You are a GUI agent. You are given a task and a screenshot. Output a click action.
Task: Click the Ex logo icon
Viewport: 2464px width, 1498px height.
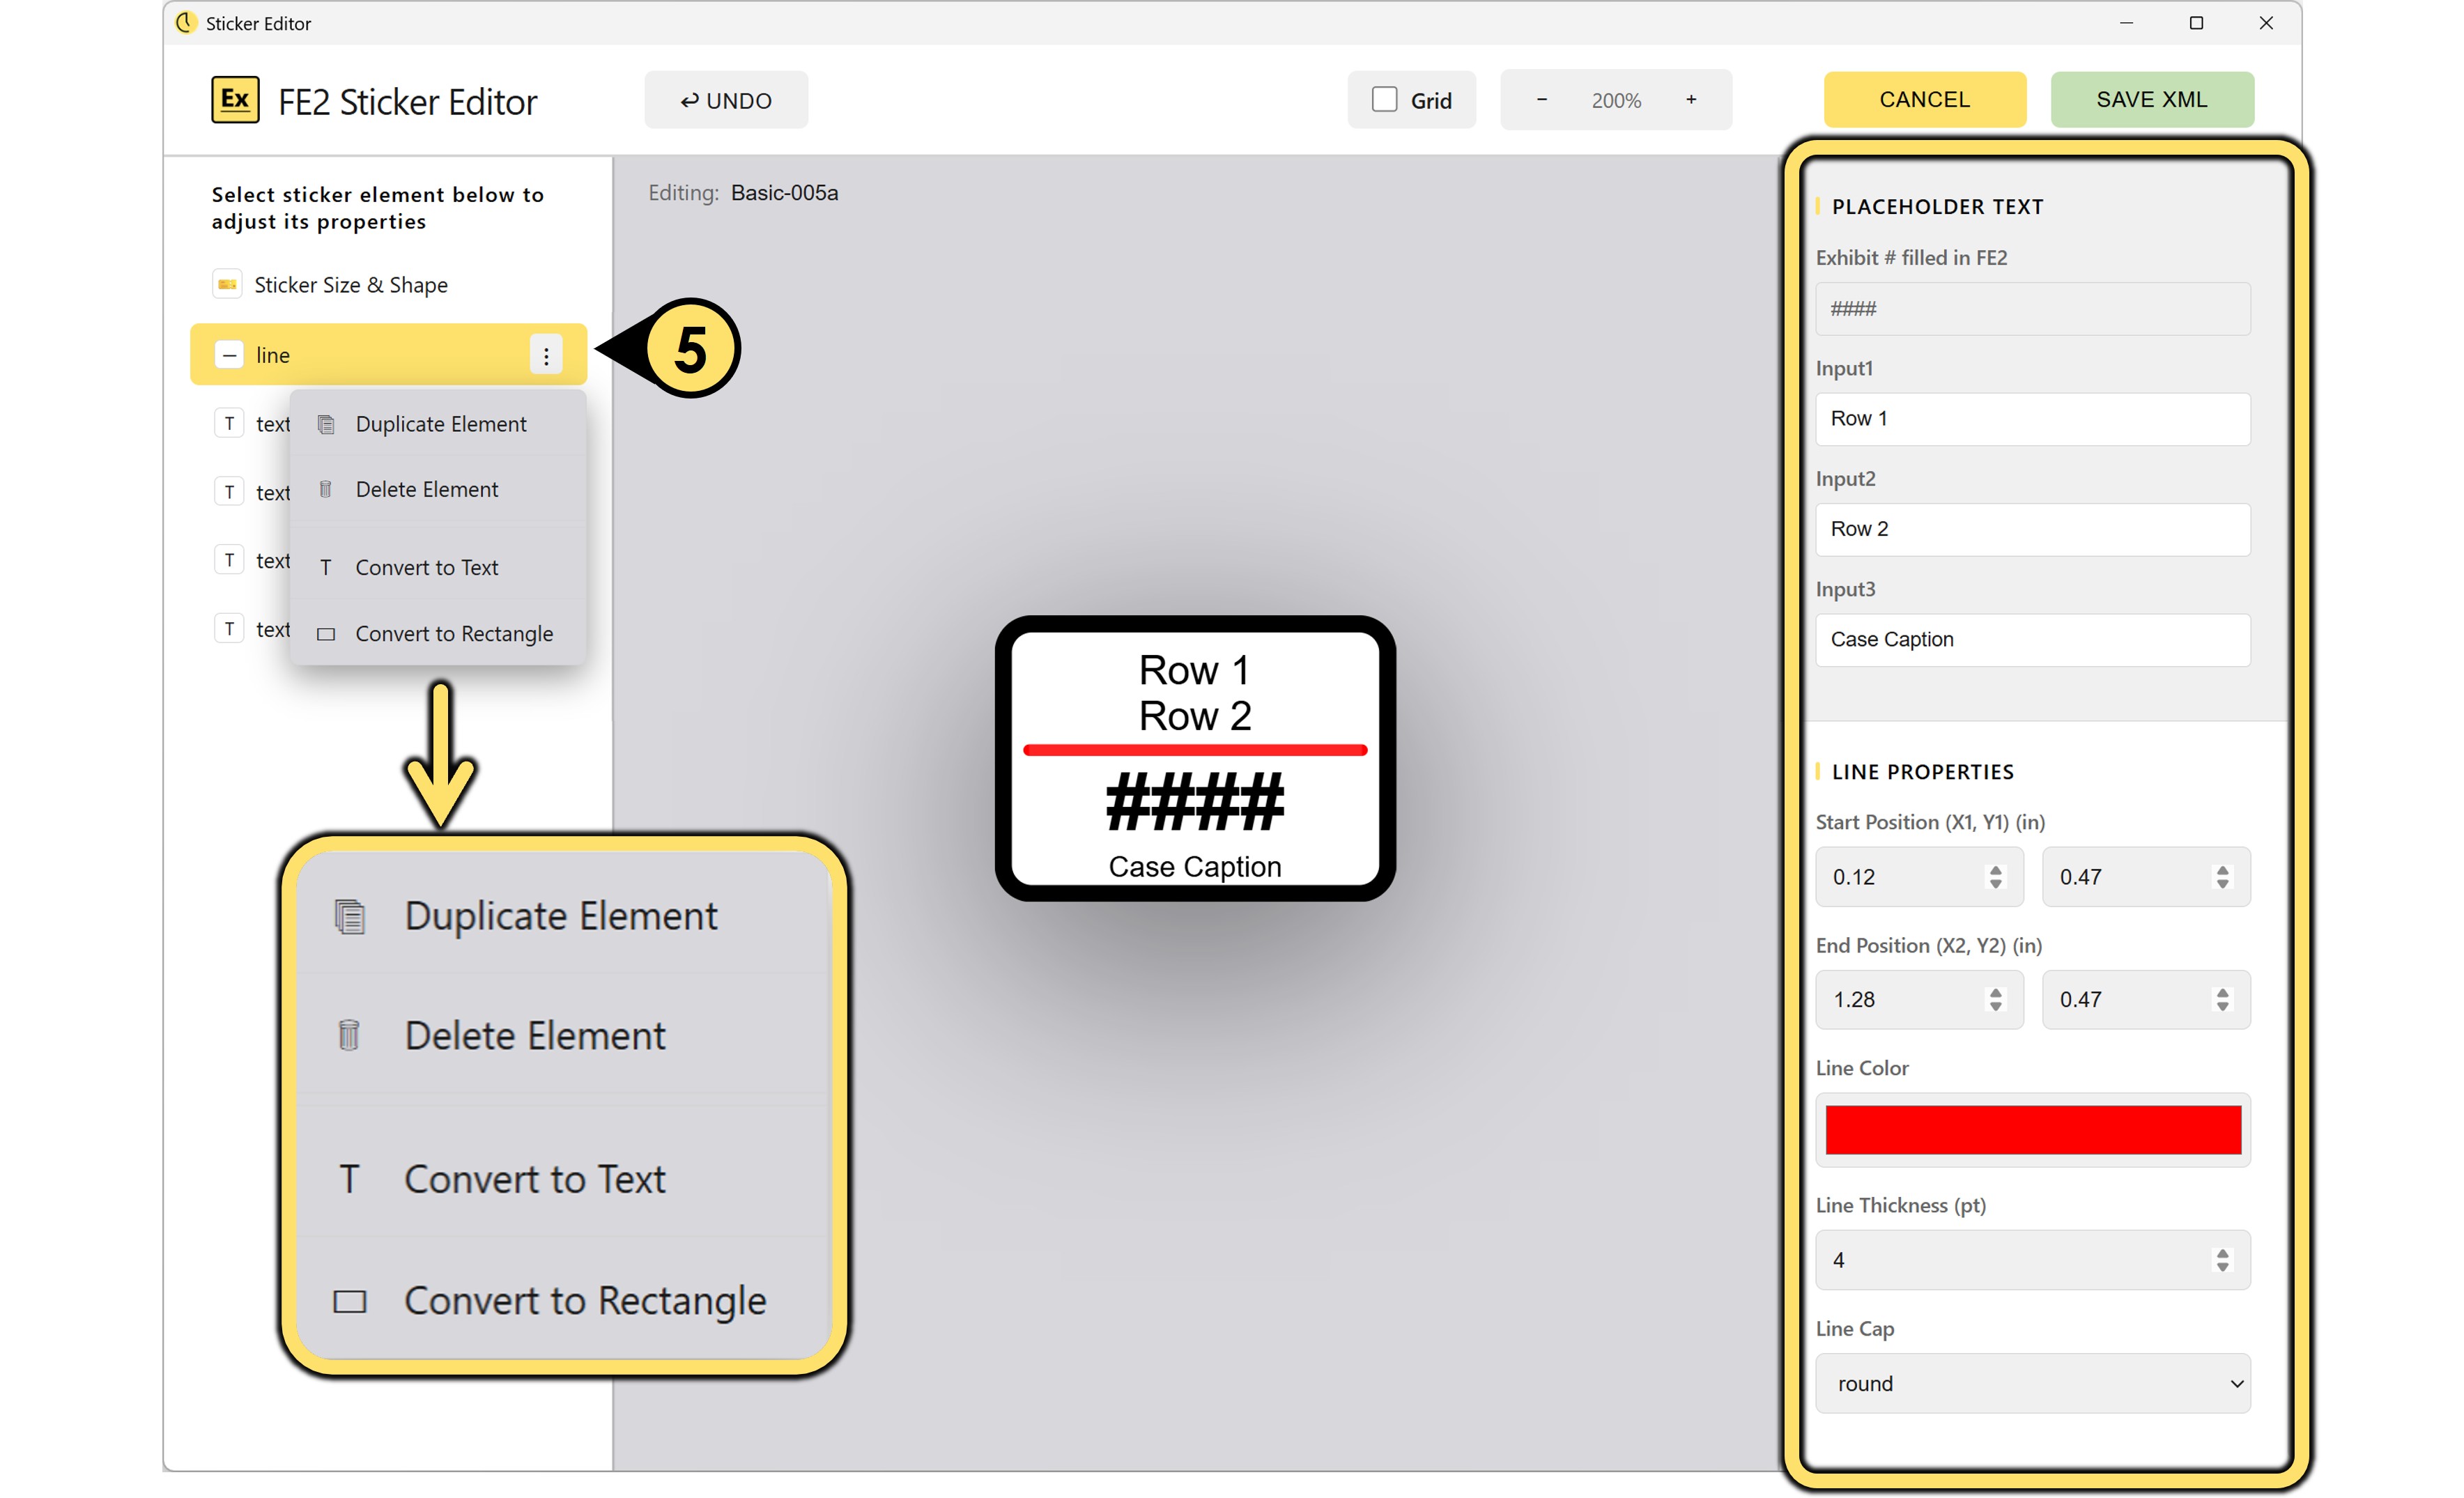tap(235, 100)
